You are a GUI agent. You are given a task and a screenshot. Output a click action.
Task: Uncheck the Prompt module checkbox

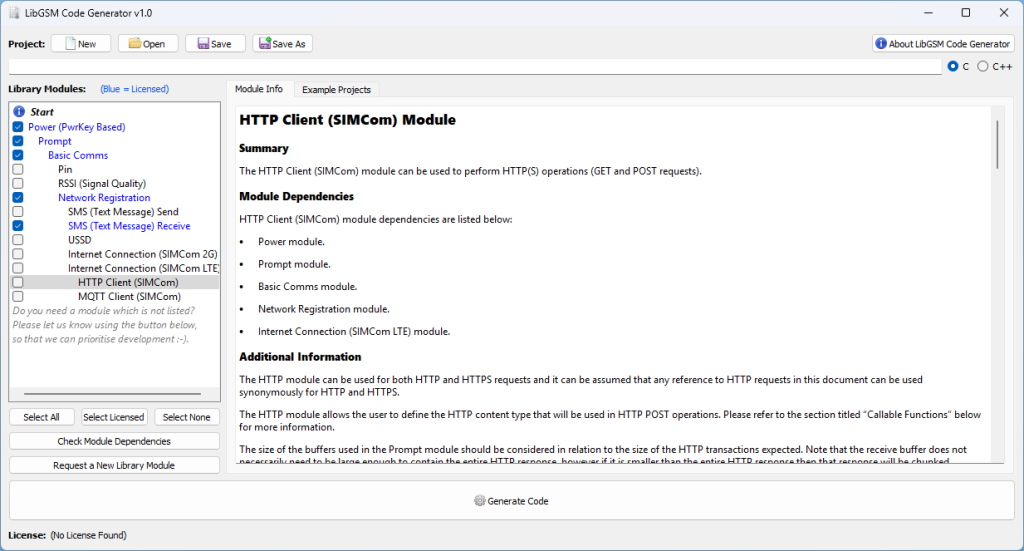click(x=18, y=141)
